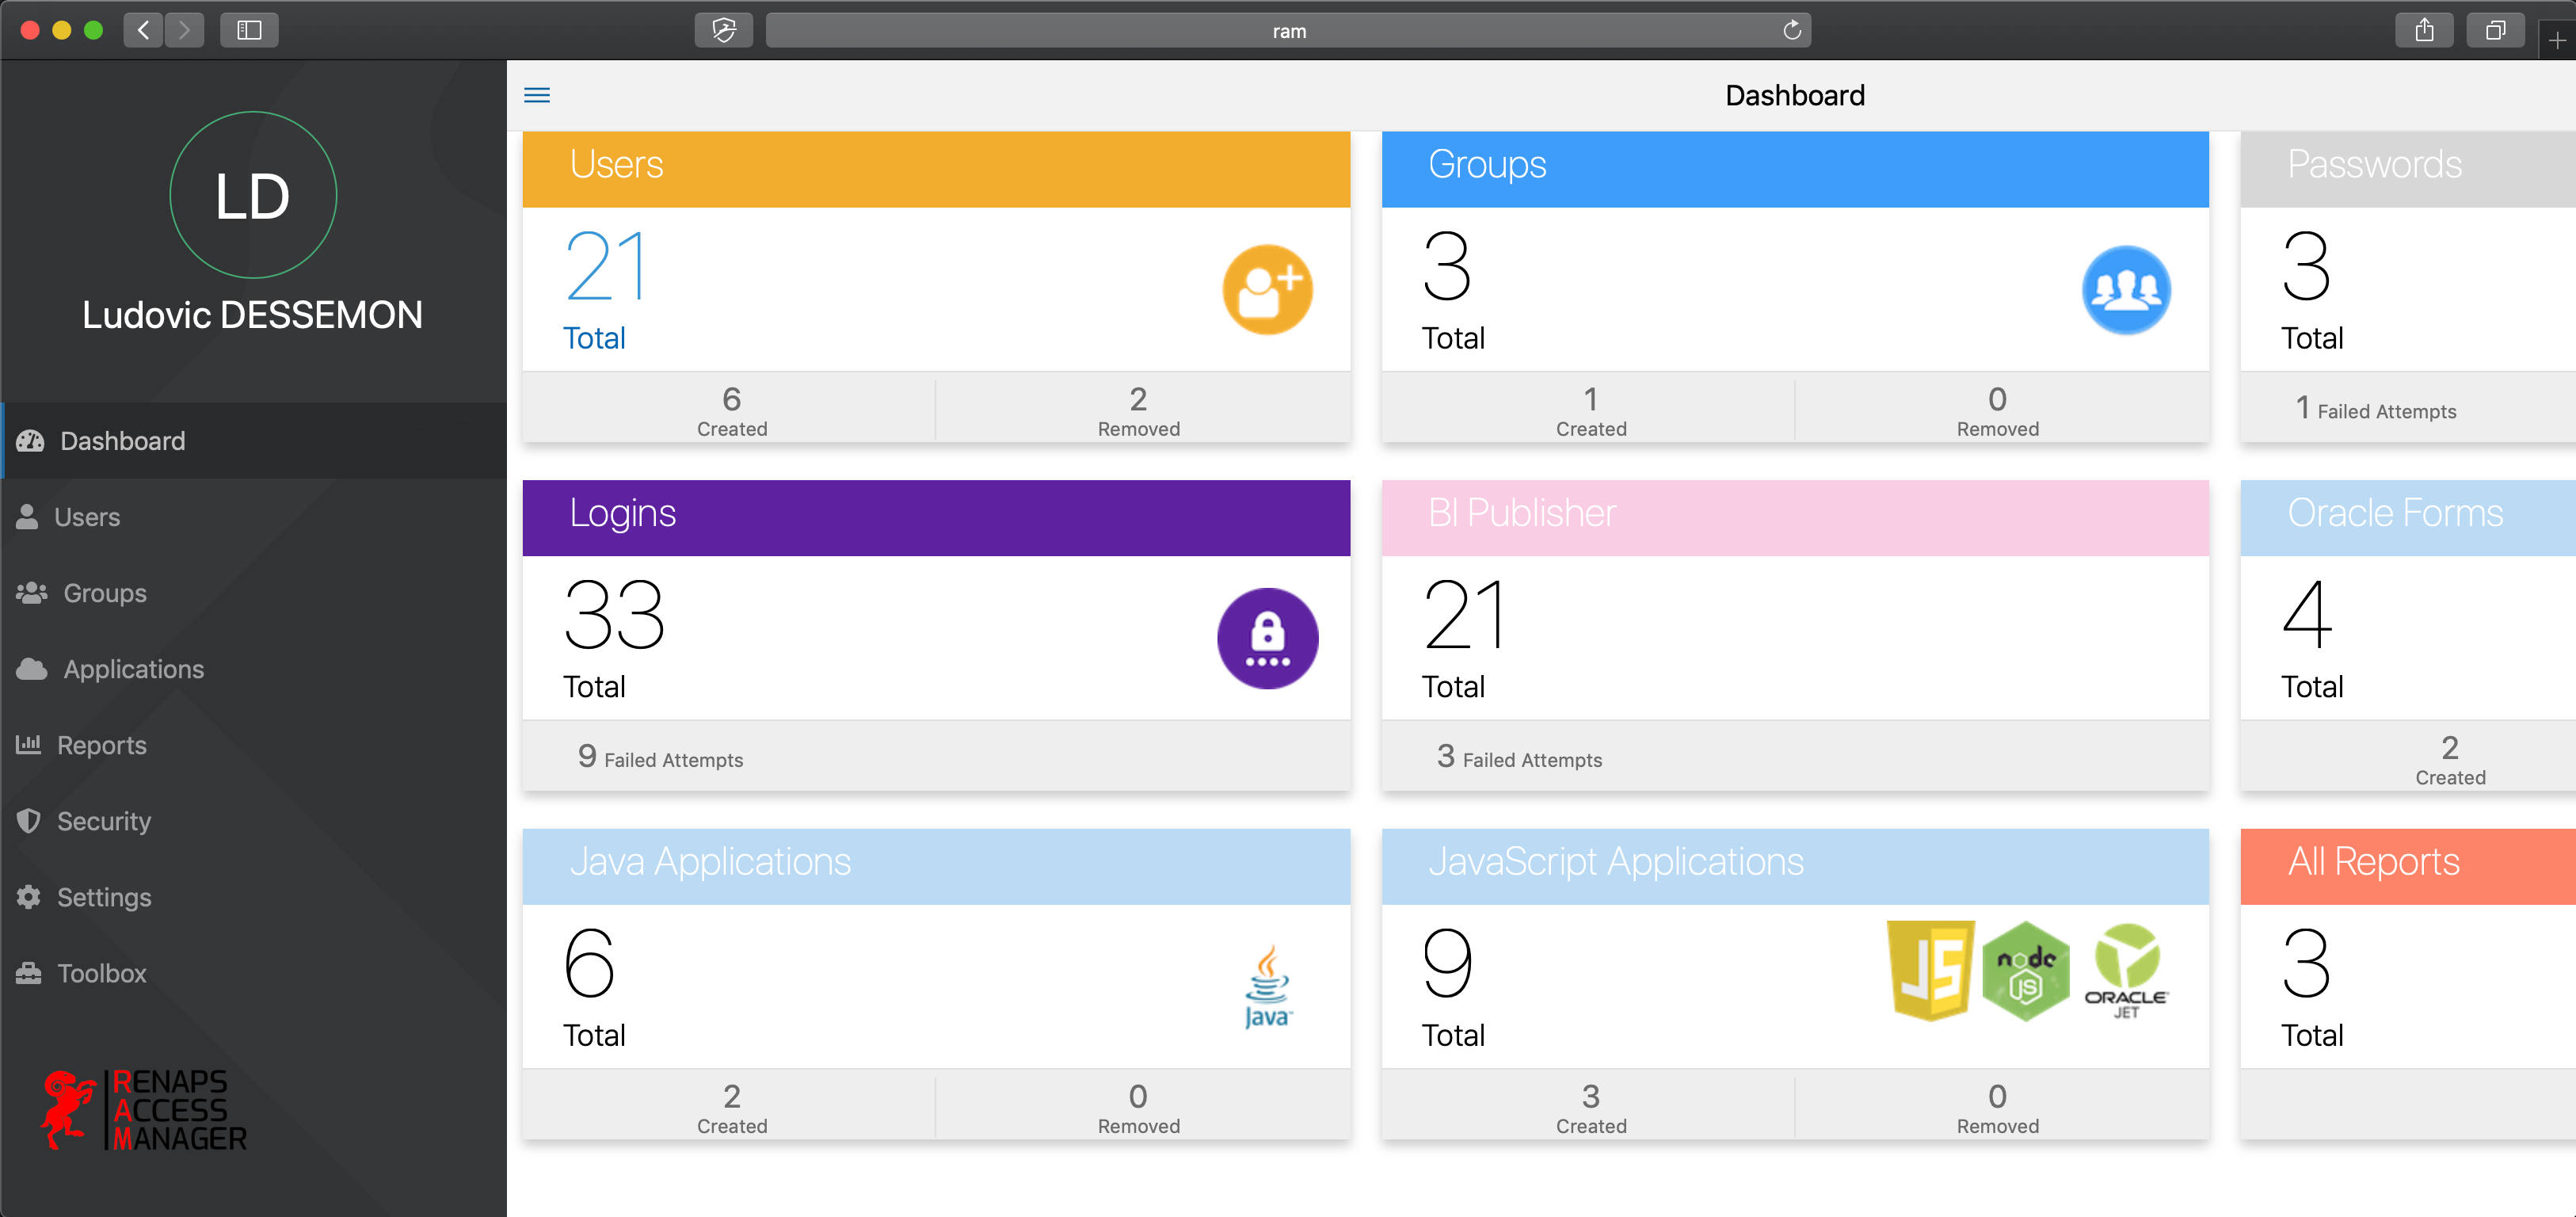Click the yellow JS logo
The width and height of the screenshot is (2576, 1217).
pos(1930,970)
